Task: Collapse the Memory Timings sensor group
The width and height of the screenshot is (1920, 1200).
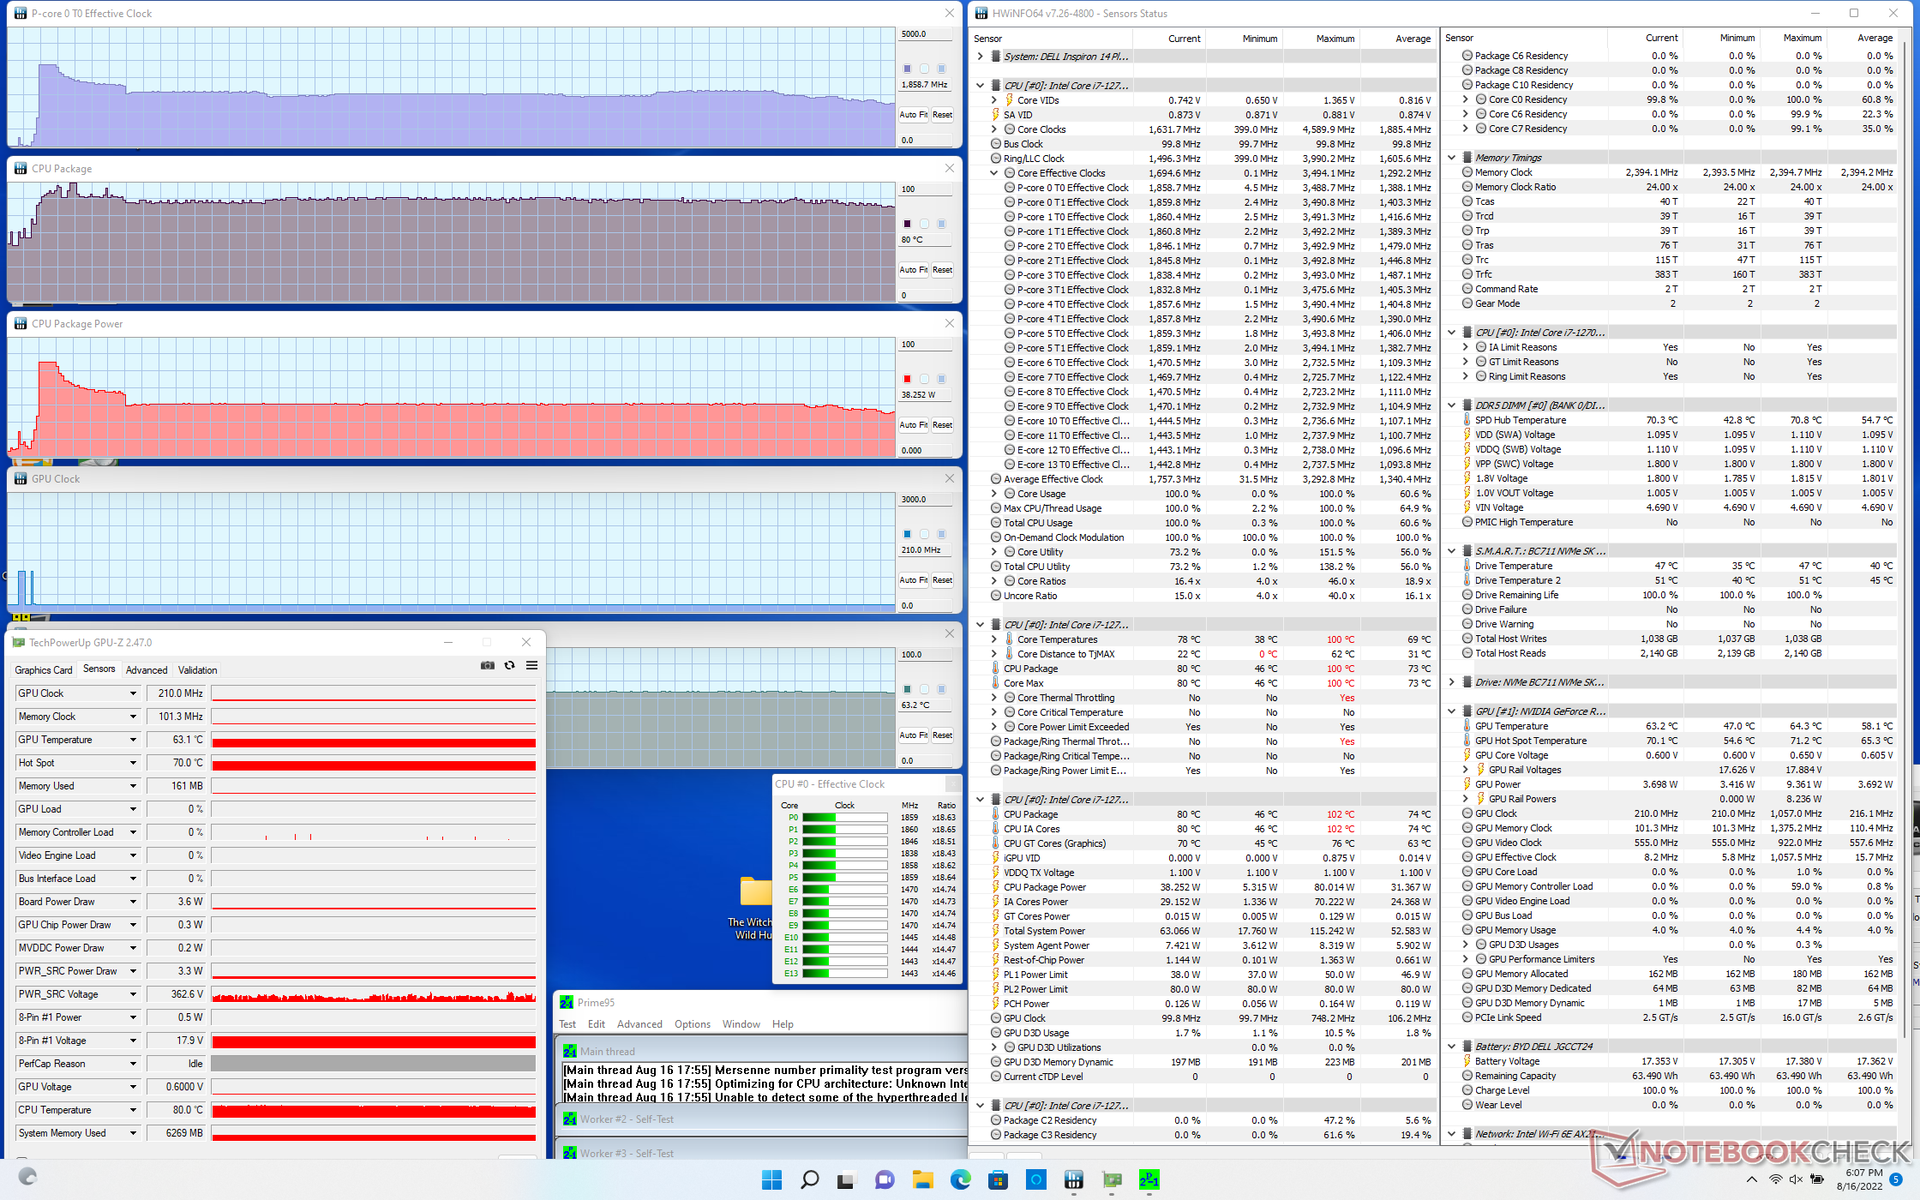Action: pyautogui.click(x=1452, y=157)
